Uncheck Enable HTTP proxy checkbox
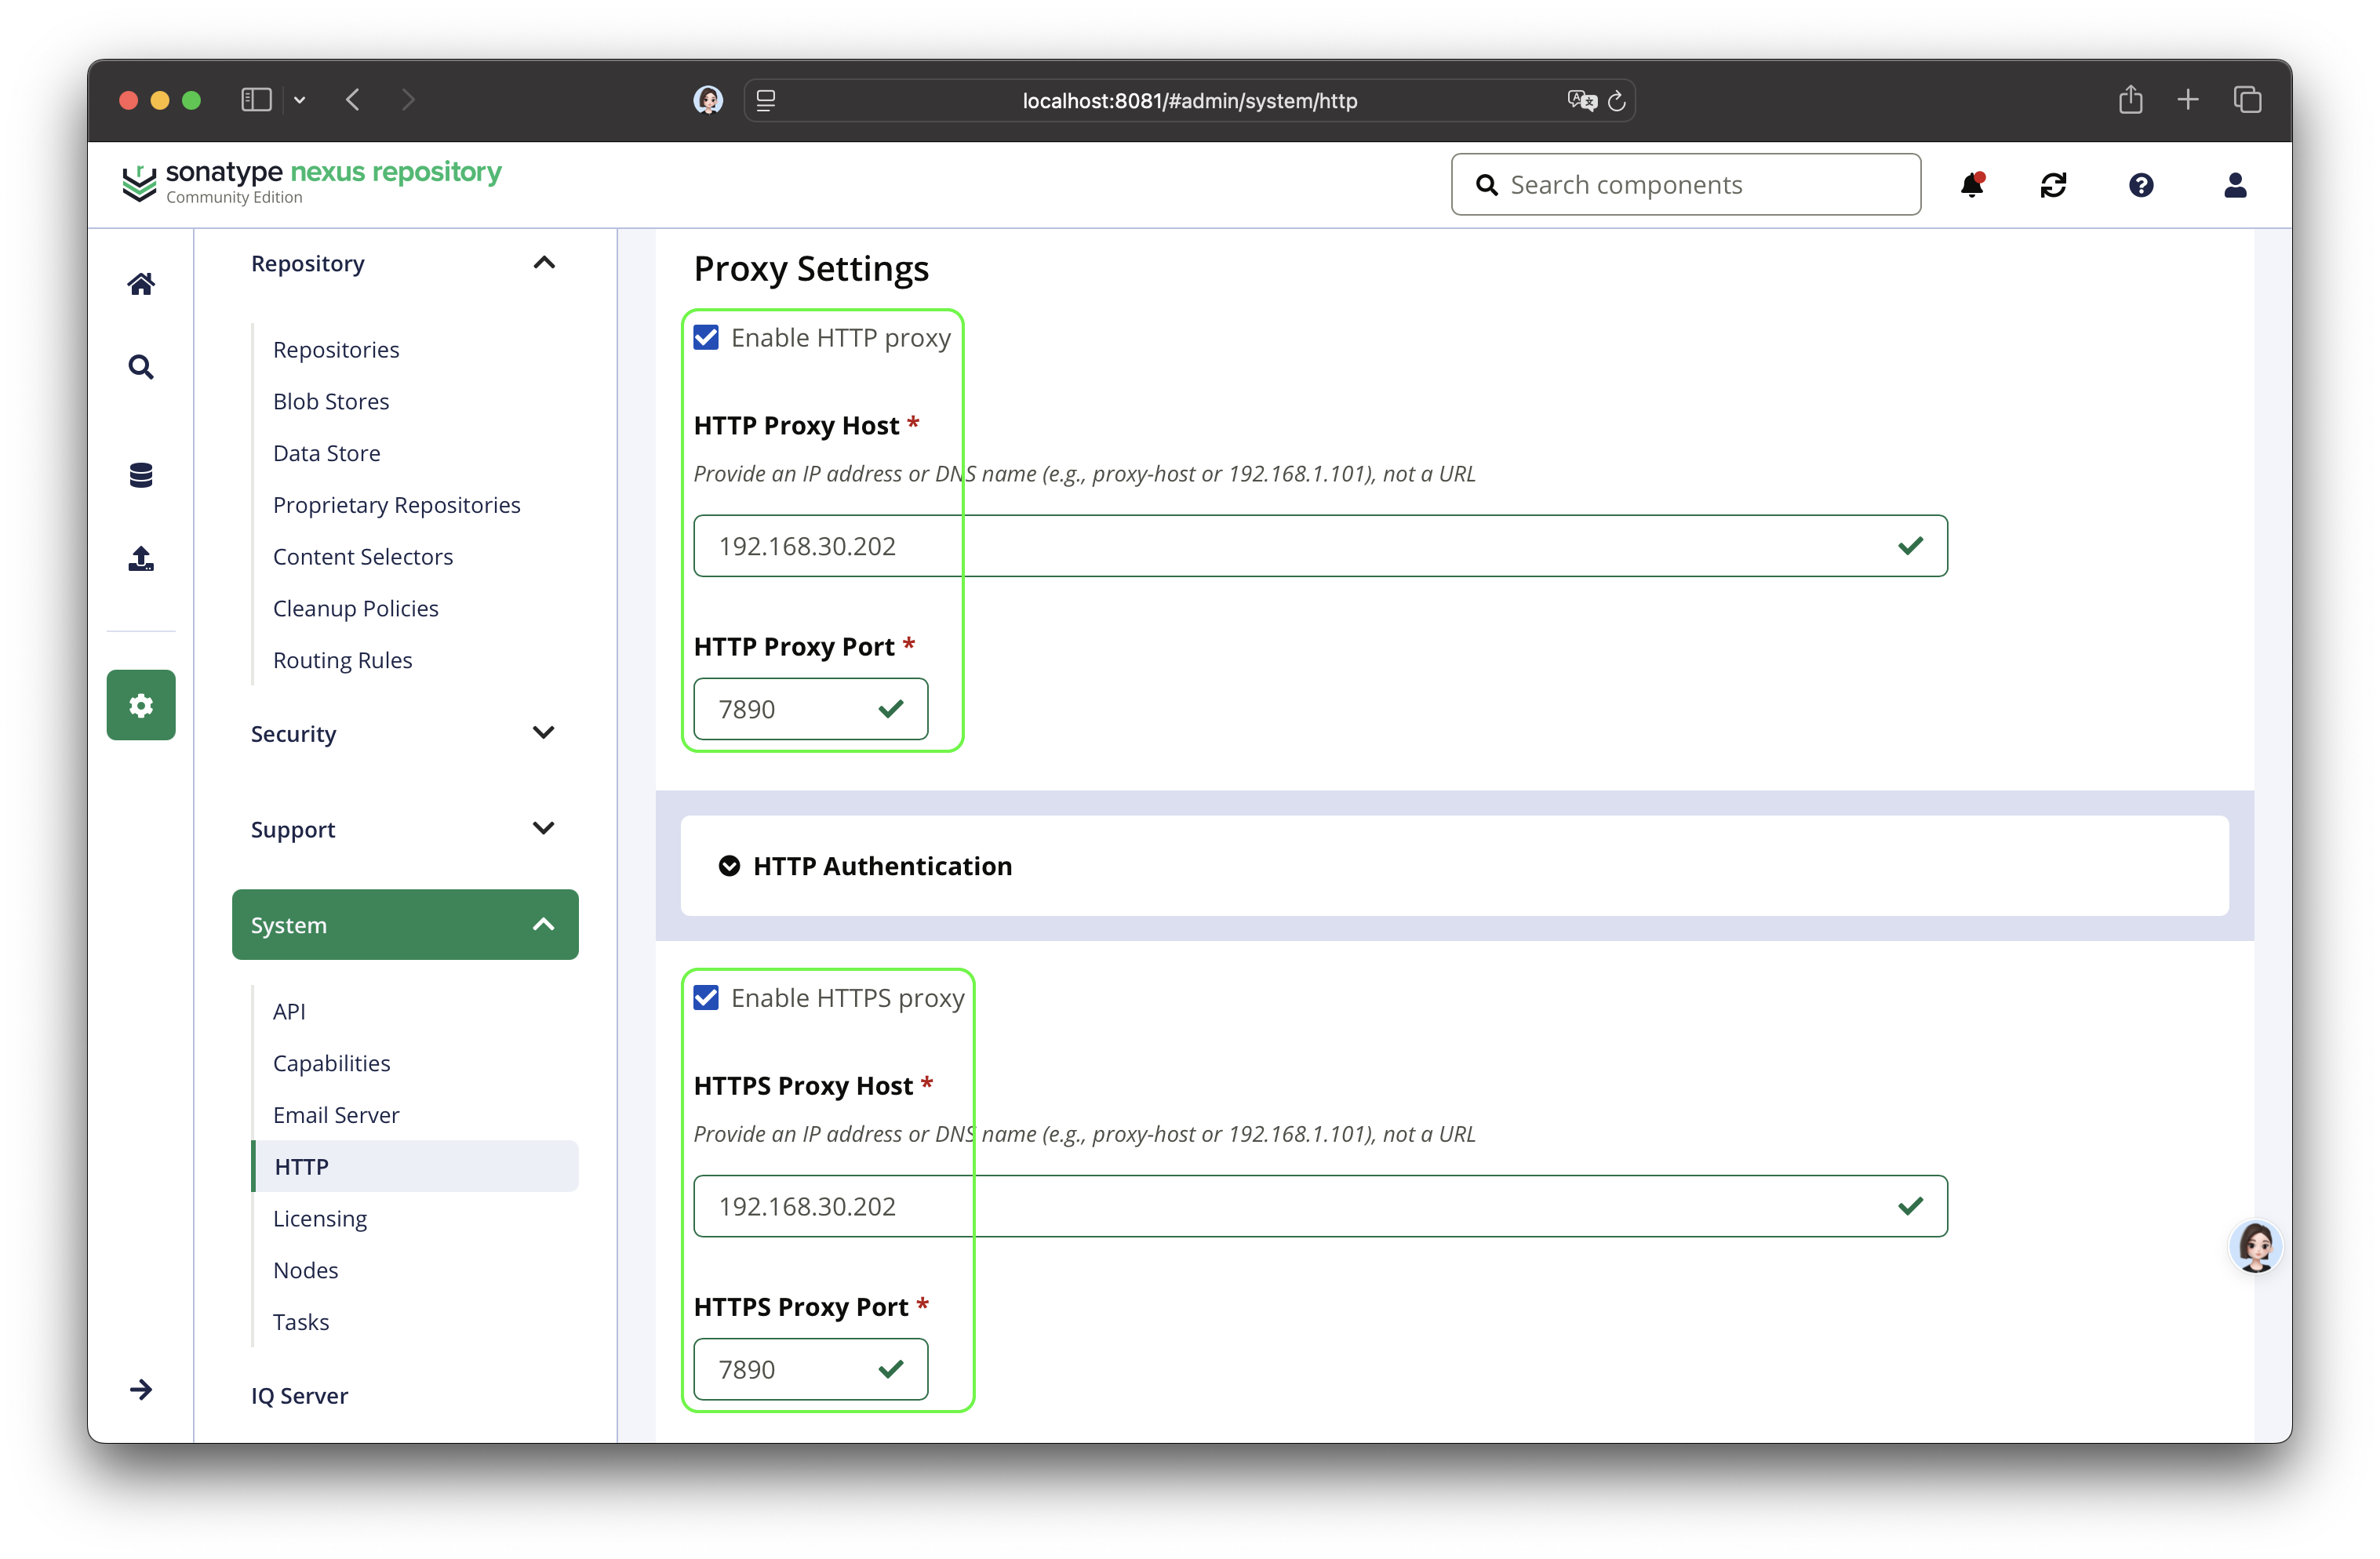This screenshot has width=2380, height=1559. tap(706, 338)
